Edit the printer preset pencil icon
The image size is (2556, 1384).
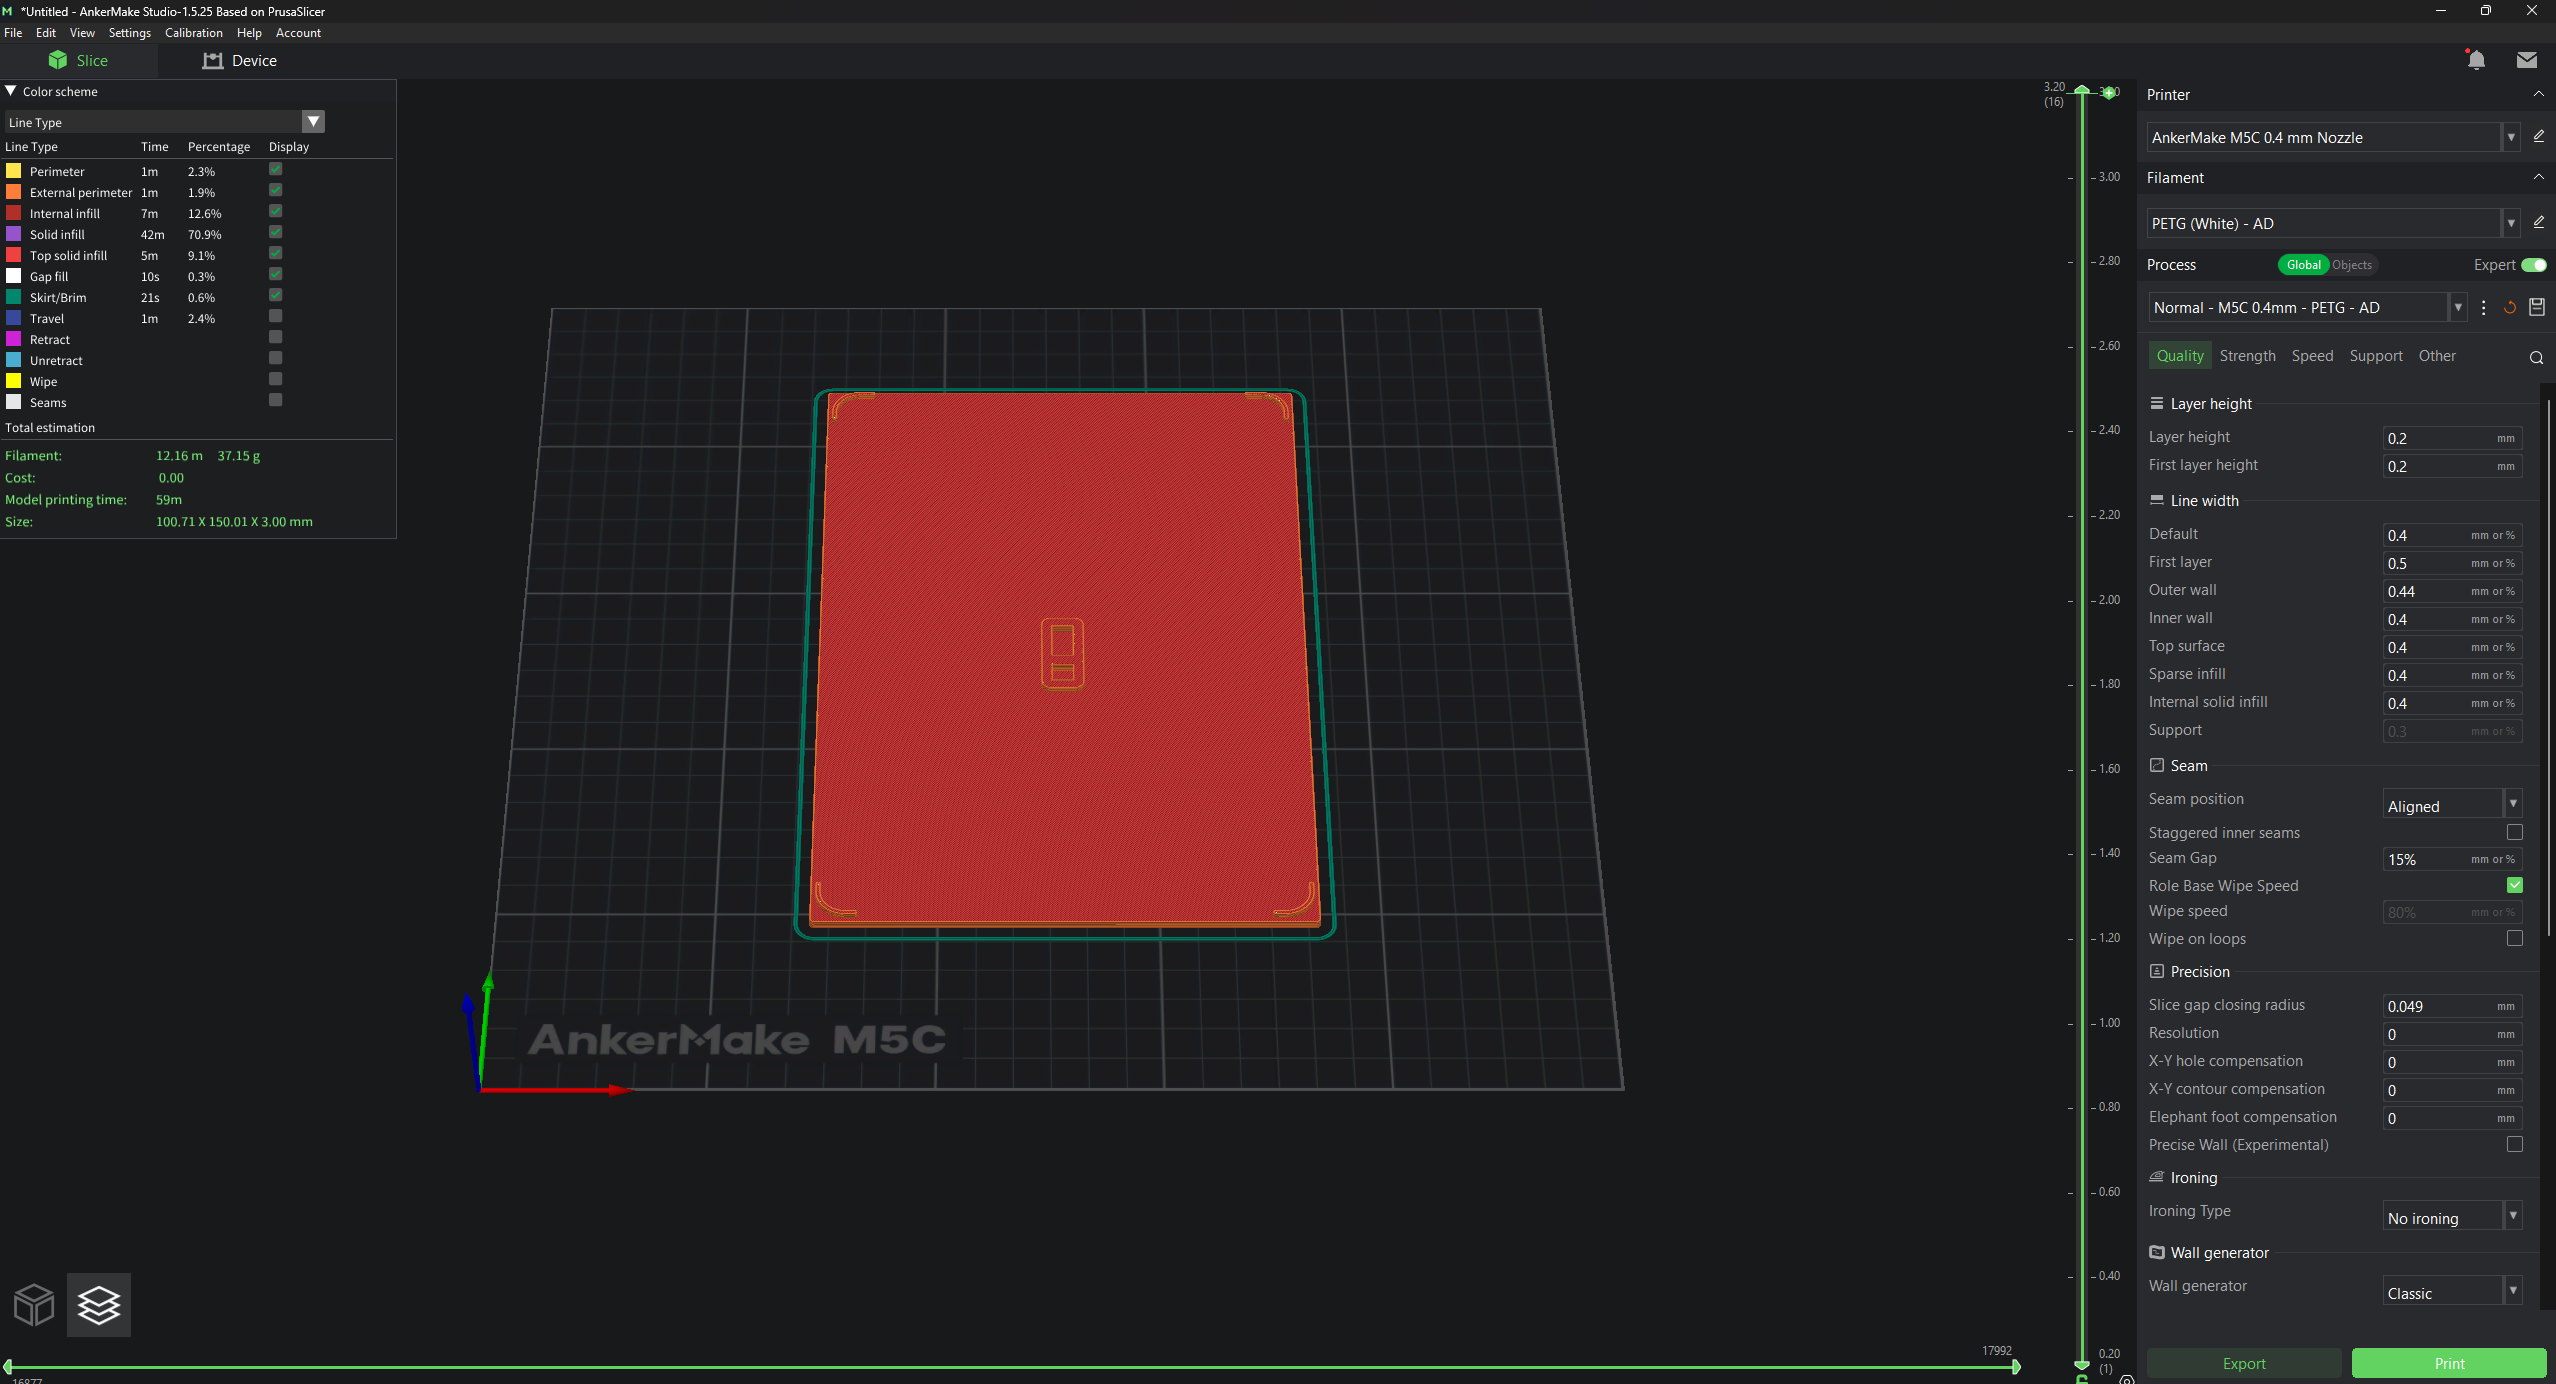pyautogui.click(x=2538, y=136)
